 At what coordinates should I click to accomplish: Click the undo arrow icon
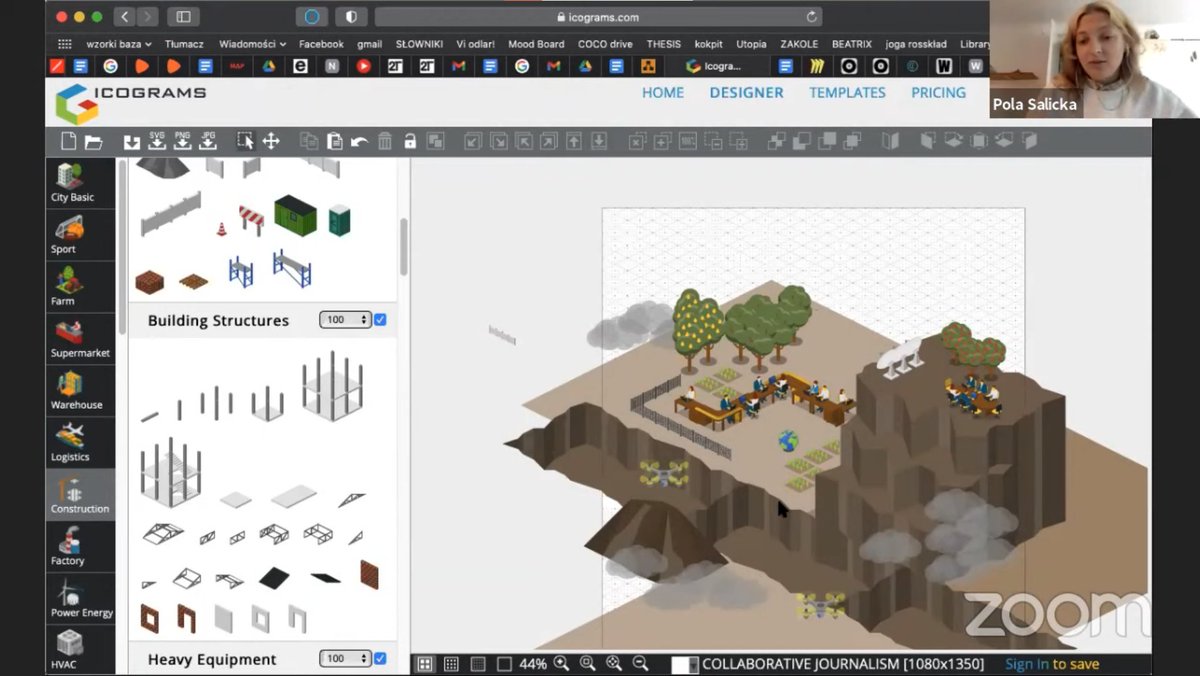point(359,142)
